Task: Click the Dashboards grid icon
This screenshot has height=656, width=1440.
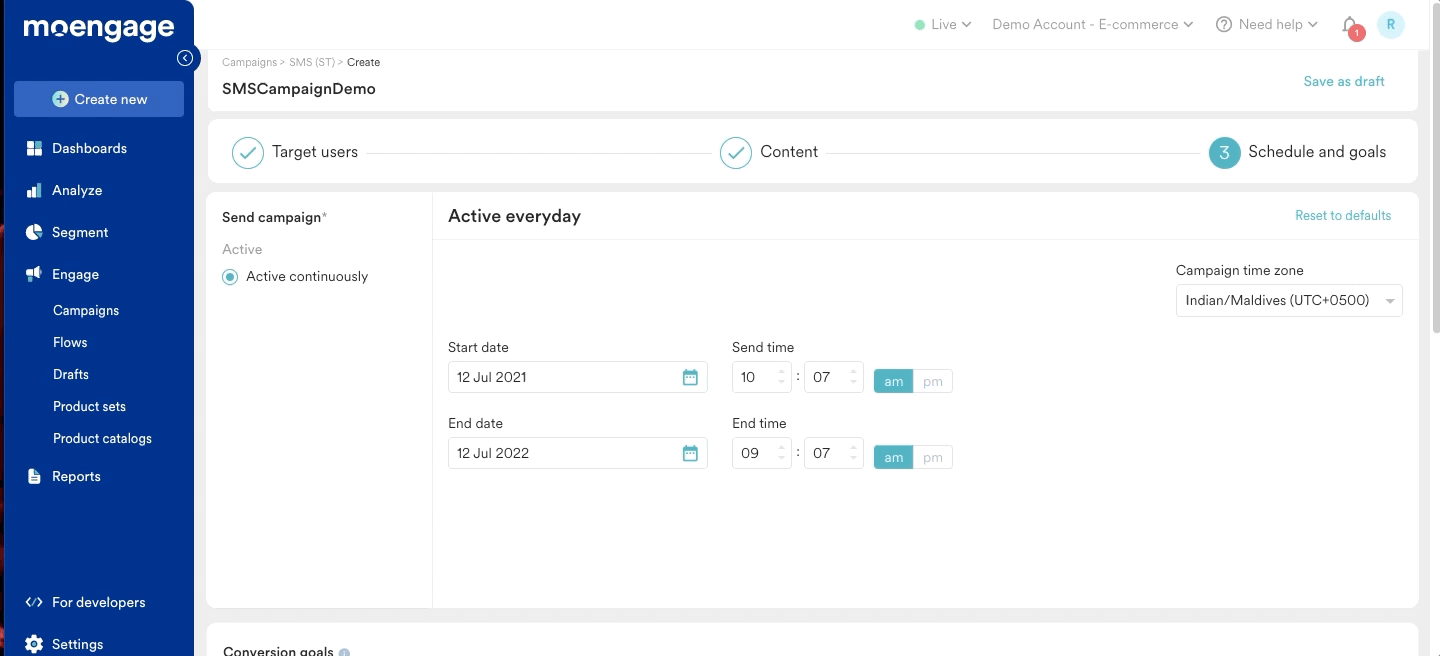Action: pos(34,148)
